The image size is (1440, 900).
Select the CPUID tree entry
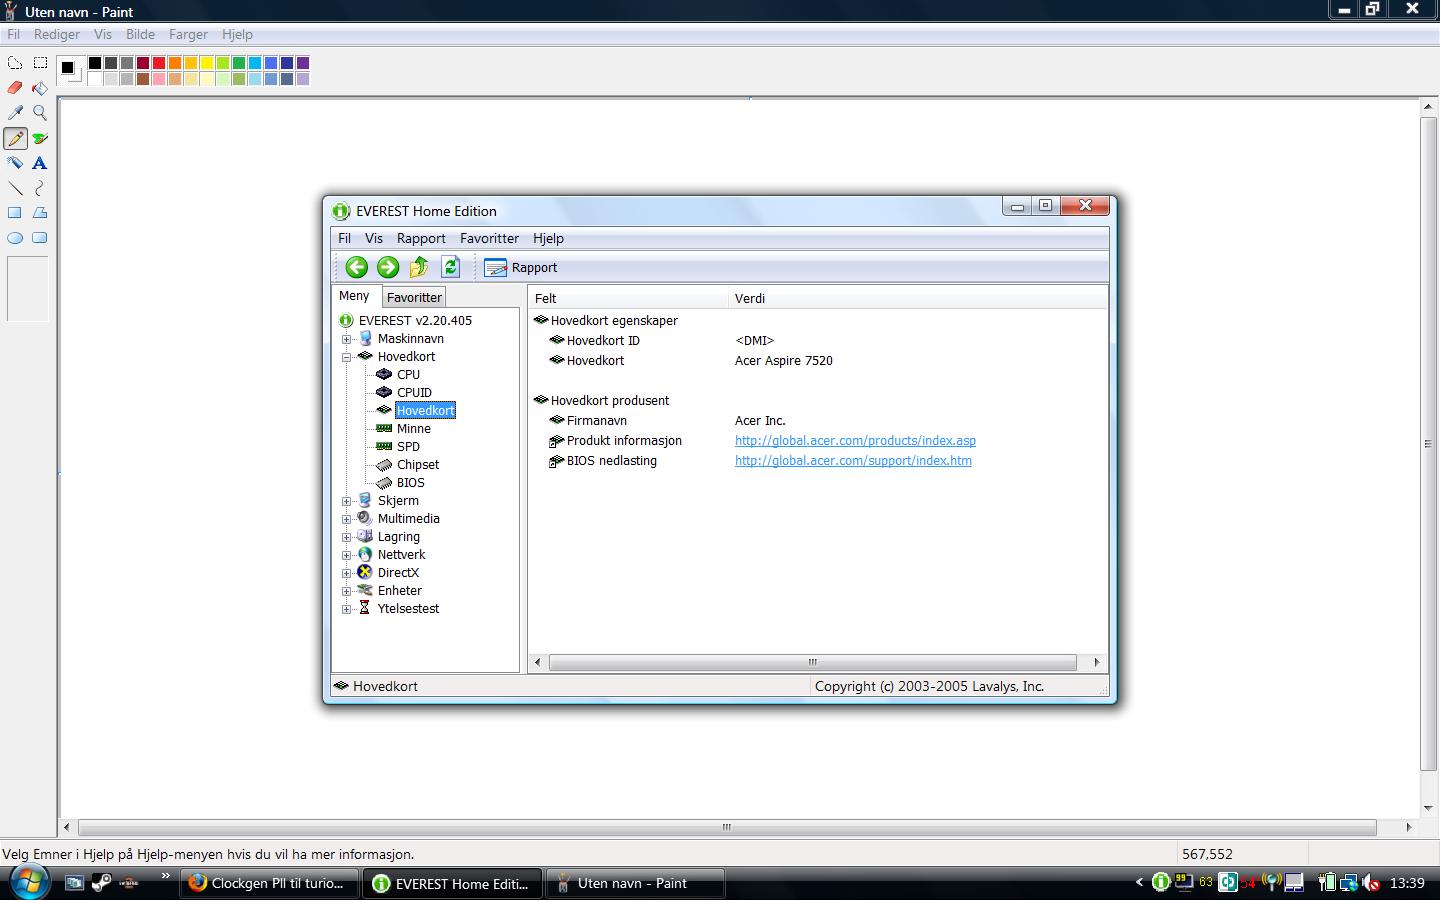[414, 392]
